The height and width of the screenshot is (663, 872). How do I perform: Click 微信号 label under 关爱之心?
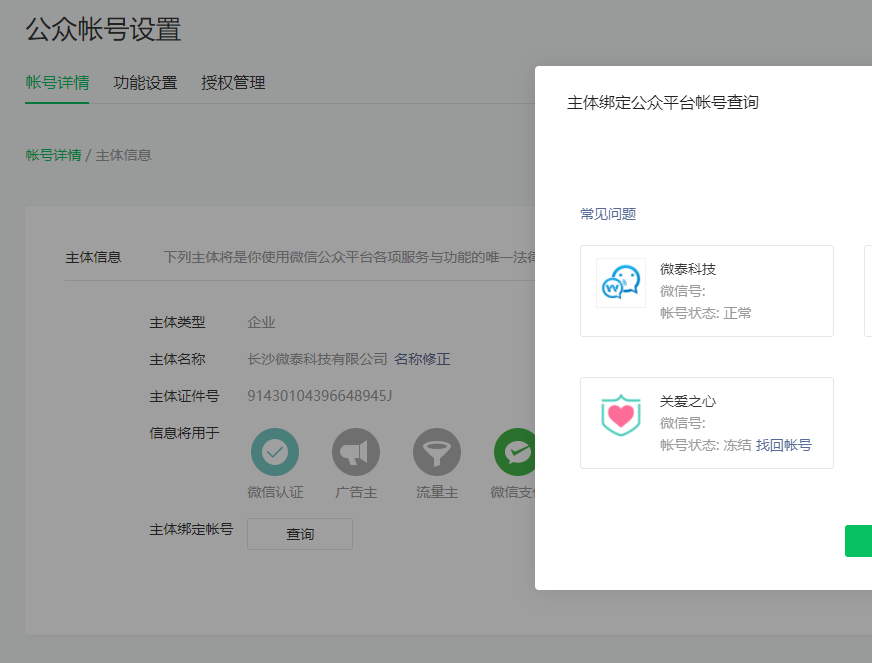(x=682, y=423)
